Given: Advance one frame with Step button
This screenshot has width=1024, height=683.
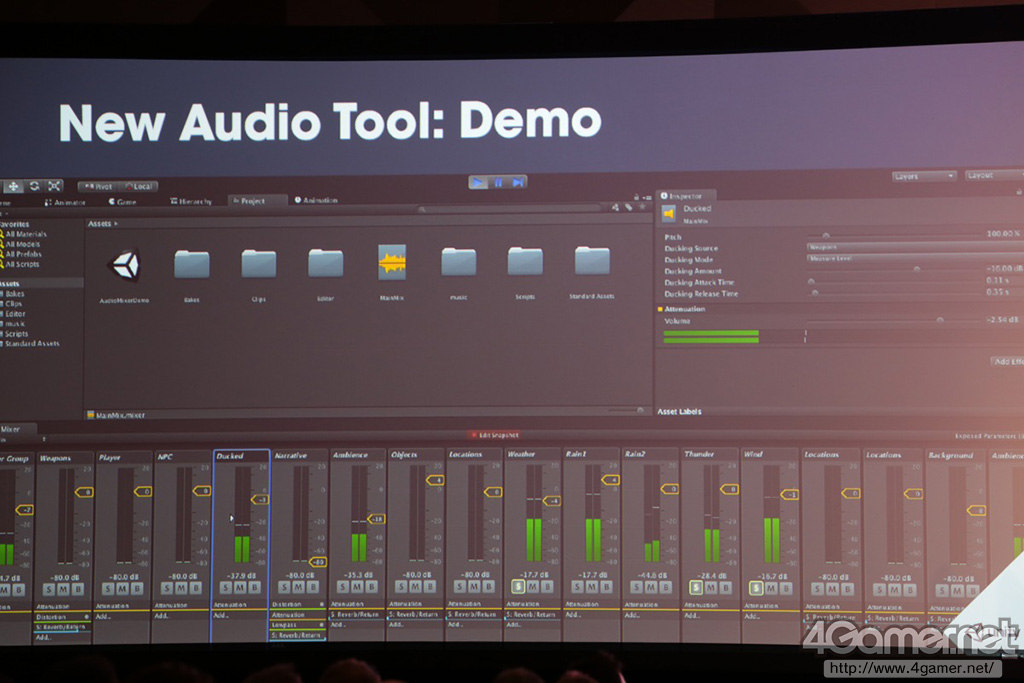Looking at the screenshot, I should (518, 182).
